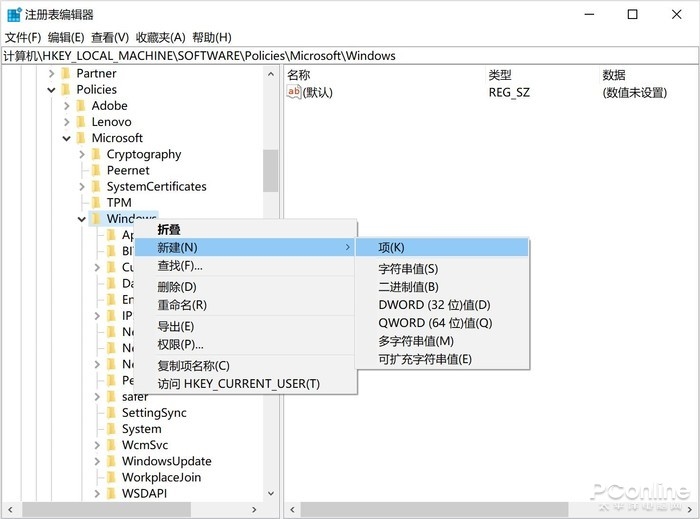Click the Cryptography folder icon
The image size is (700, 519).
[96, 154]
